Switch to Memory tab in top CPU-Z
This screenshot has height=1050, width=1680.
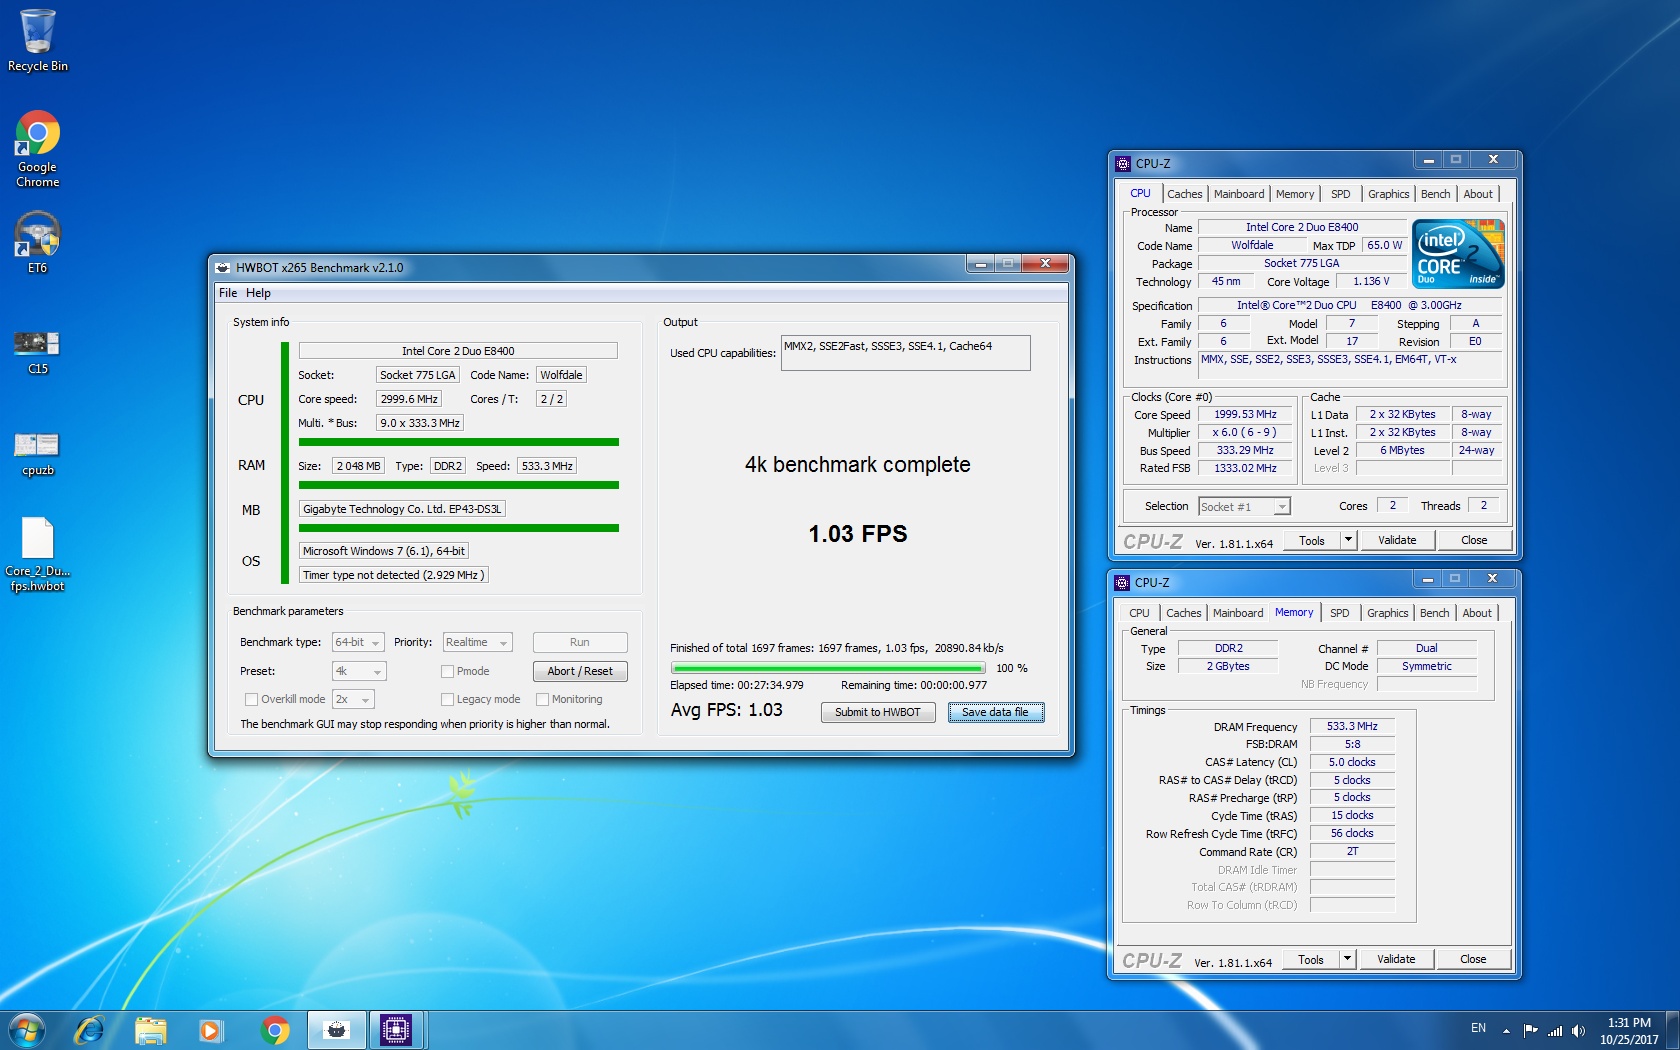(x=1295, y=194)
